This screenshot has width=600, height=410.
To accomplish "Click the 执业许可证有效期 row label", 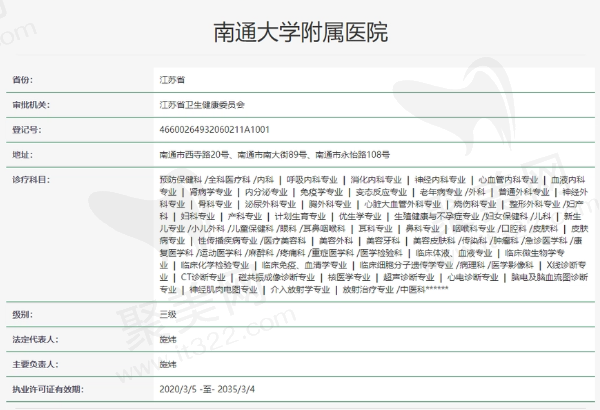I will tap(48, 389).
